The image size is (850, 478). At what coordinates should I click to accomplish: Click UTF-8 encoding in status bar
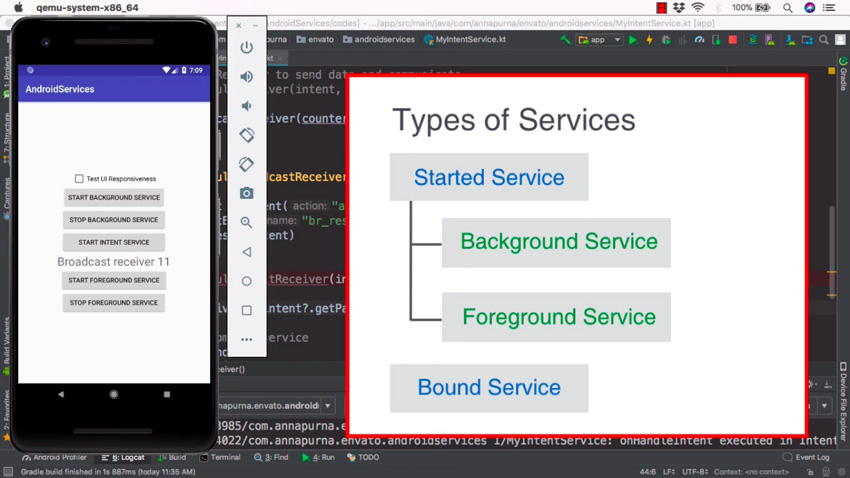[695, 471]
